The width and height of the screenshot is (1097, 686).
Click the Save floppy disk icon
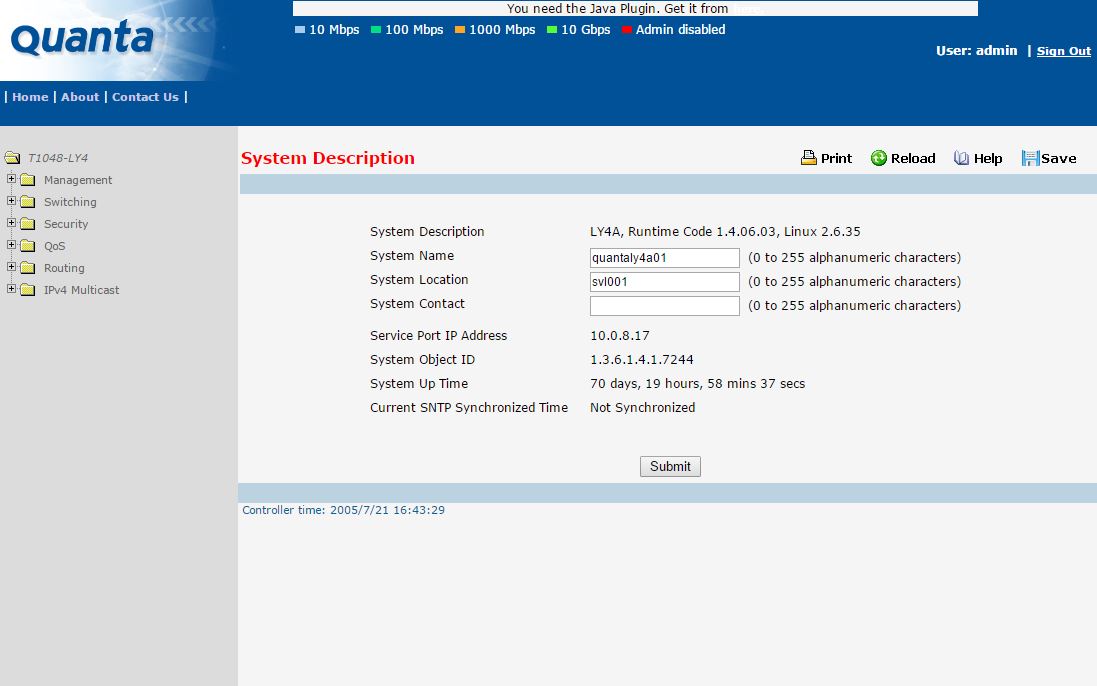click(1030, 158)
